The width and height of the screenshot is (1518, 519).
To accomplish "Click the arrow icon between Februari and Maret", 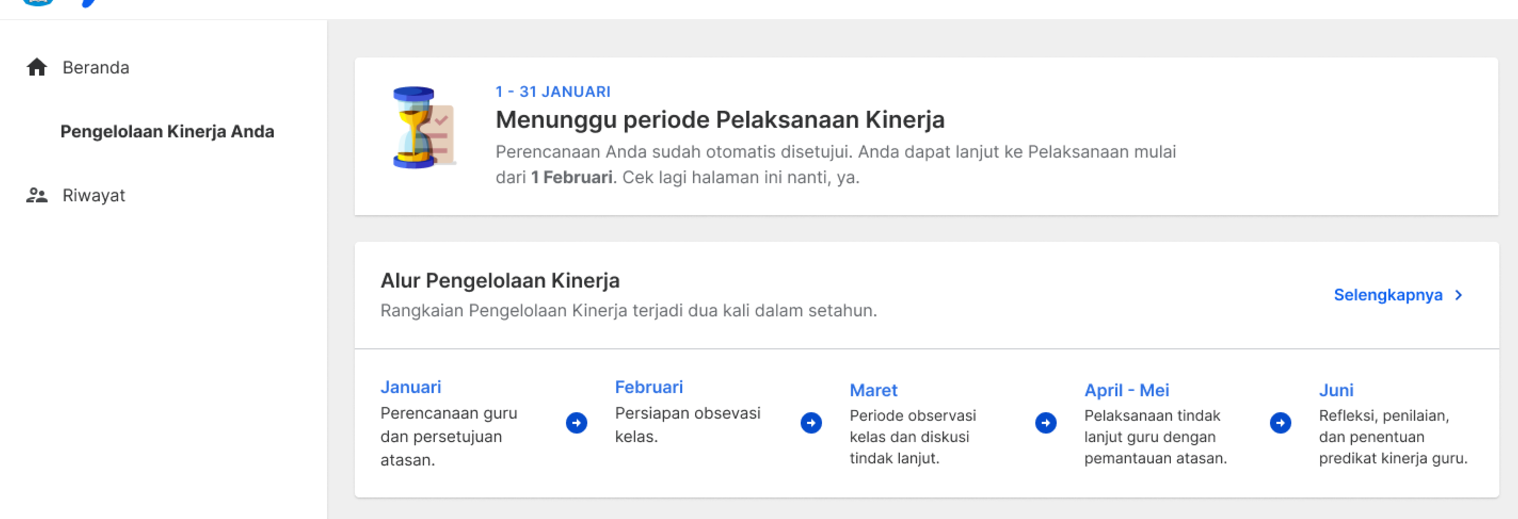I will point(812,423).
